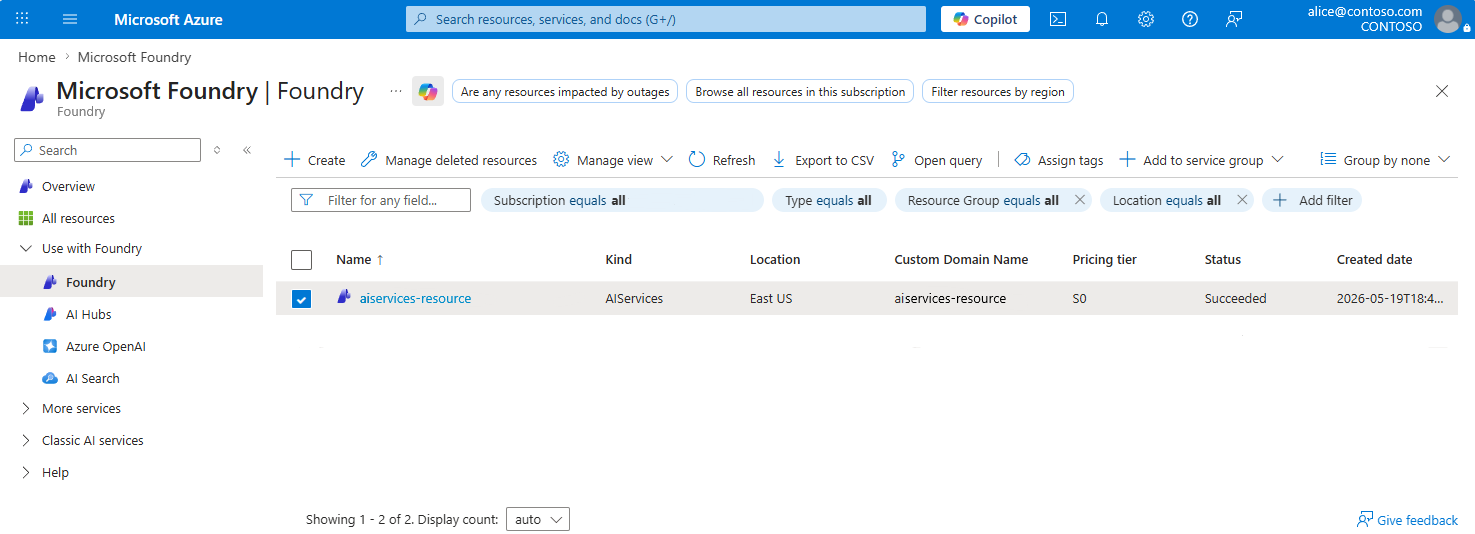Click the global search resources box
Image resolution: width=1475 pixels, height=534 pixels.
pos(666,19)
